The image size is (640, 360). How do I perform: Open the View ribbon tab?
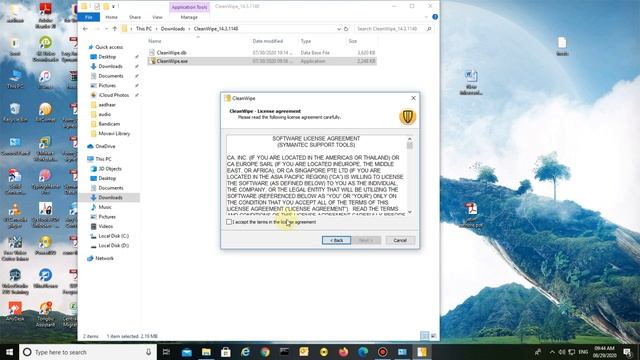157,17
